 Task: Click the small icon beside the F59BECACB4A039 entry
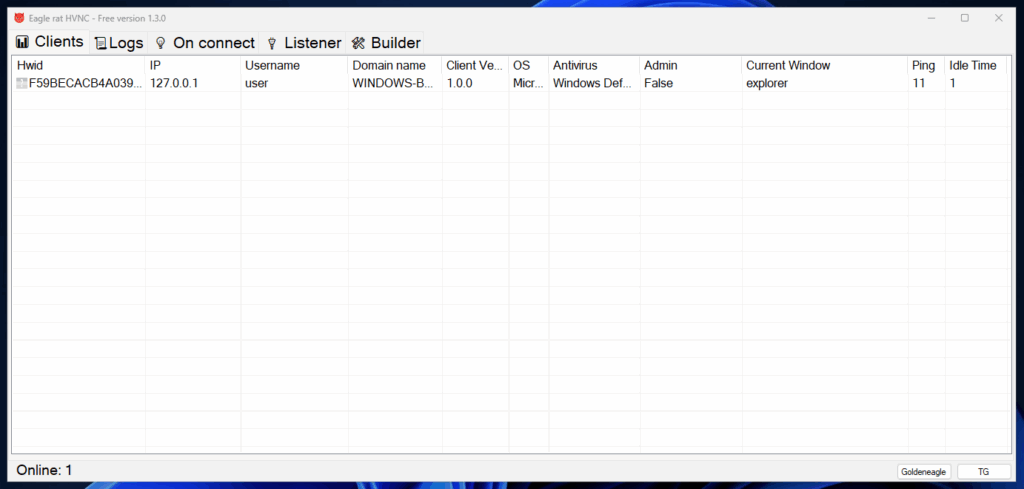point(22,84)
